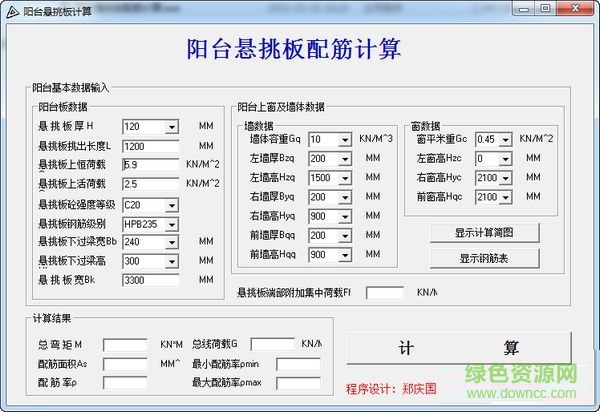Click the 最小配筋率ρmin result field
Viewport: 600px width, 412px height.
[x=298, y=364]
